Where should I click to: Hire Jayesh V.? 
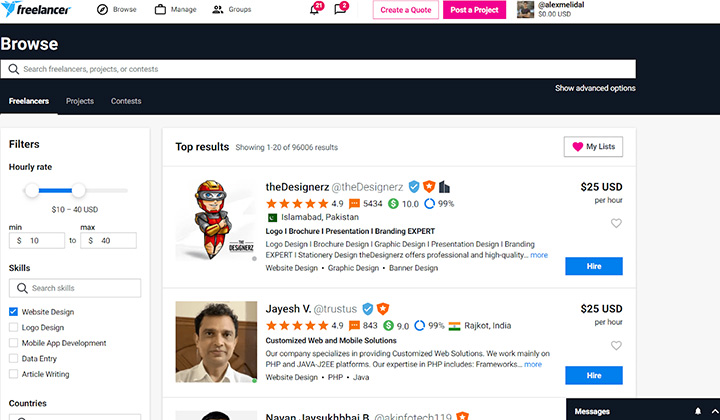pyautogui.click(x=594, y=375)
